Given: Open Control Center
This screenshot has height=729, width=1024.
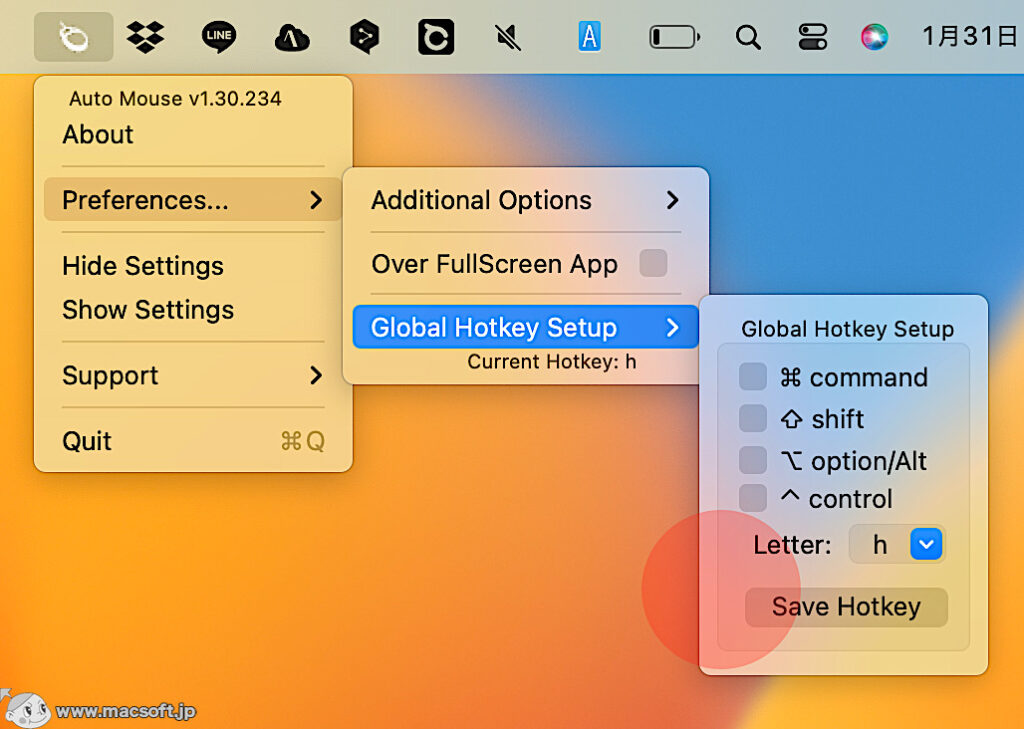Looking at the screenshot, I should [812, 35].
